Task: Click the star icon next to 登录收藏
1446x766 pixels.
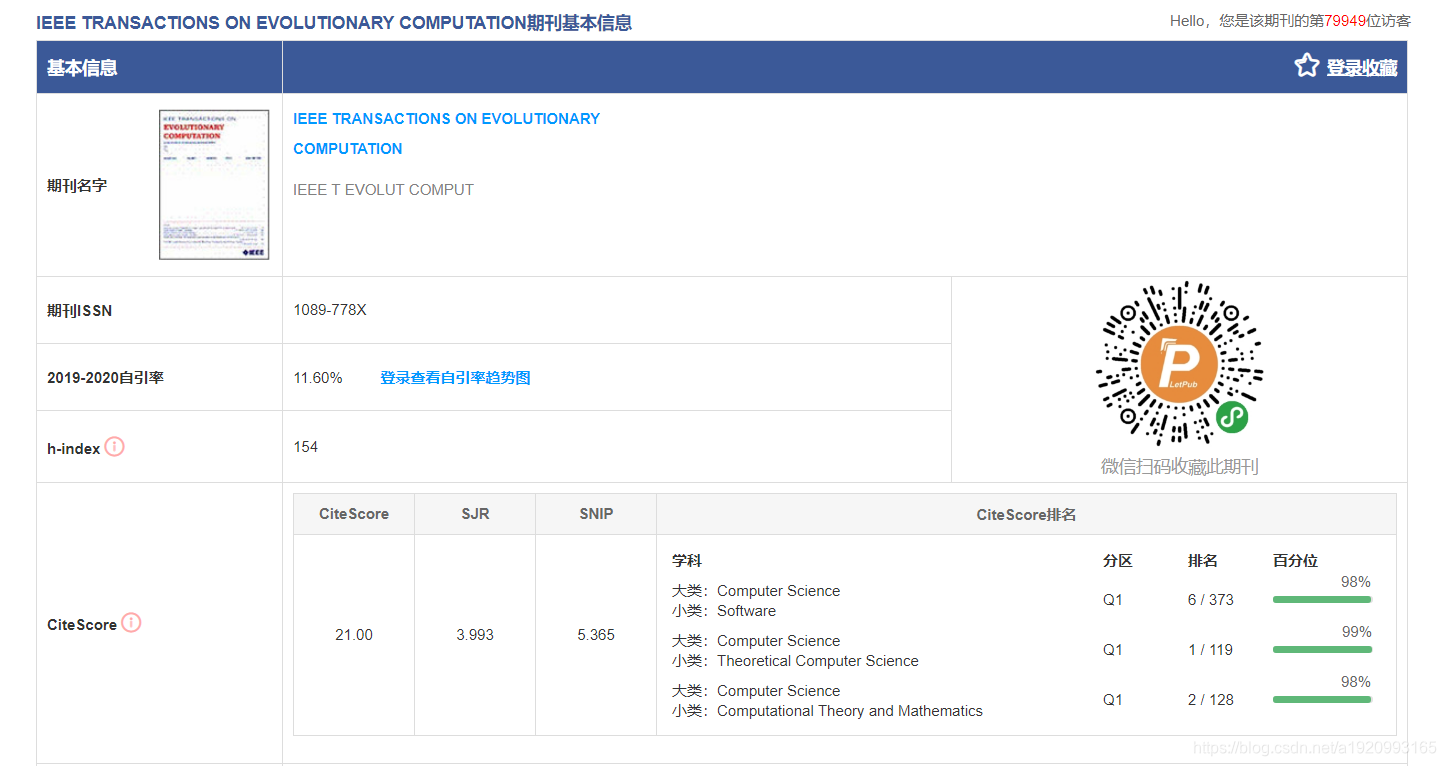Action: tap(1306, 66)
